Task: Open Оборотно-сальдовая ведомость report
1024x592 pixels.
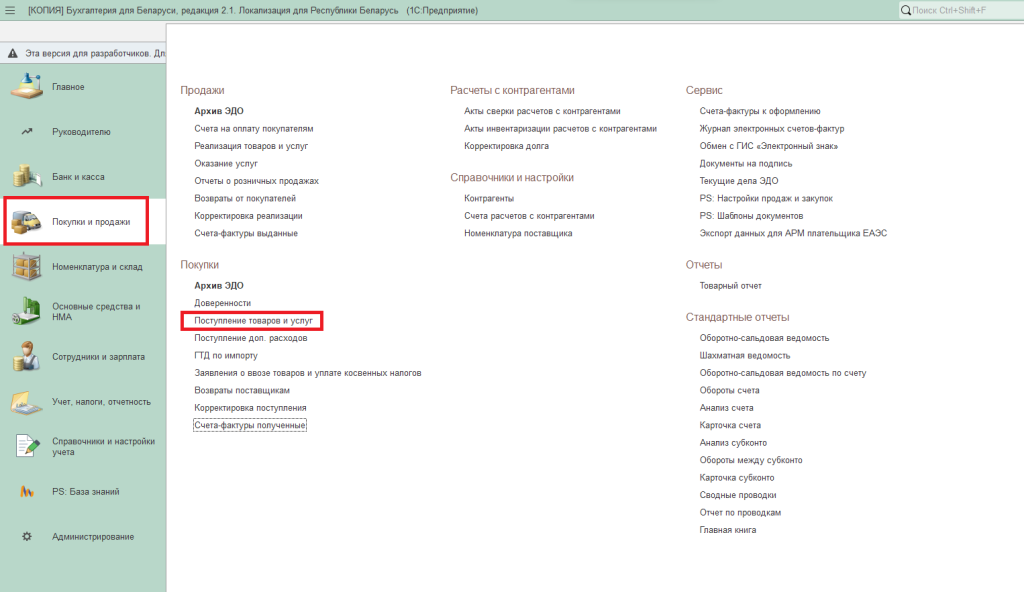Action: pos(764,338)
